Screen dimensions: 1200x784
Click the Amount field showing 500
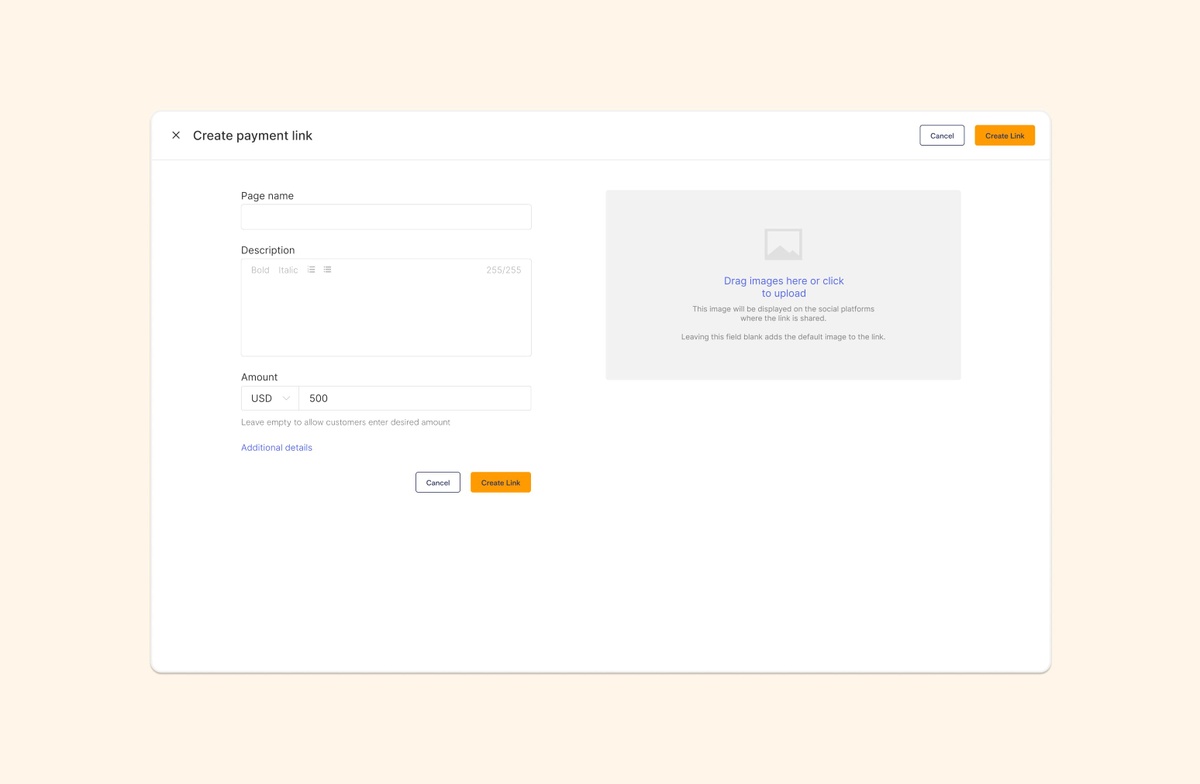point(415,398)
